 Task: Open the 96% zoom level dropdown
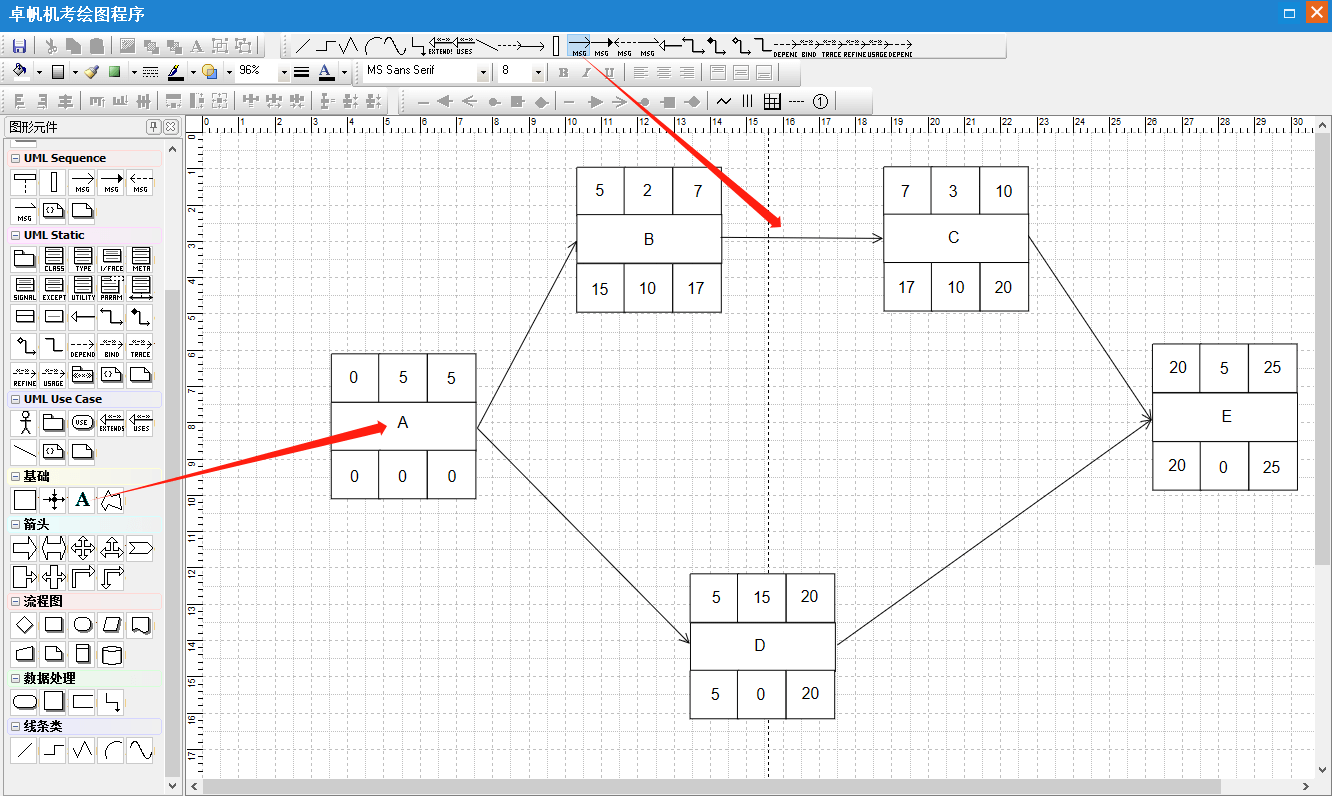click(x=283, y=72)
